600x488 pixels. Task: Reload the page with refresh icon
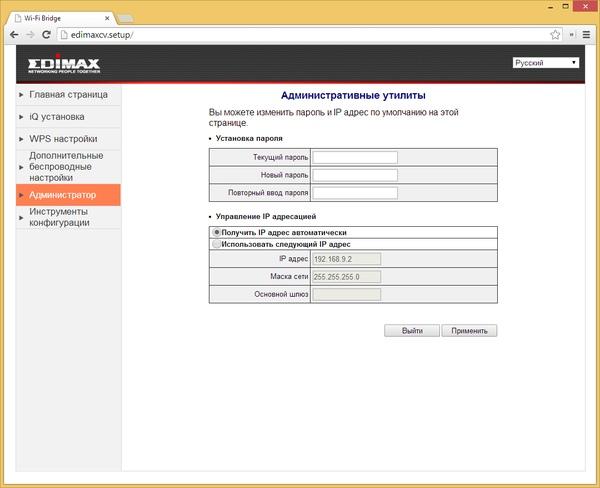(x=46, y=35)
